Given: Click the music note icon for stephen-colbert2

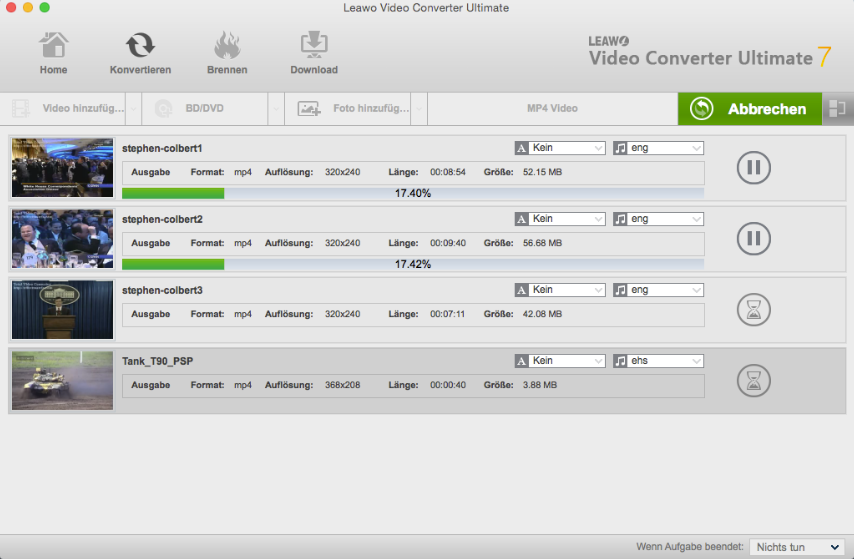Looking at the screenshot, I should pos(620,218).
